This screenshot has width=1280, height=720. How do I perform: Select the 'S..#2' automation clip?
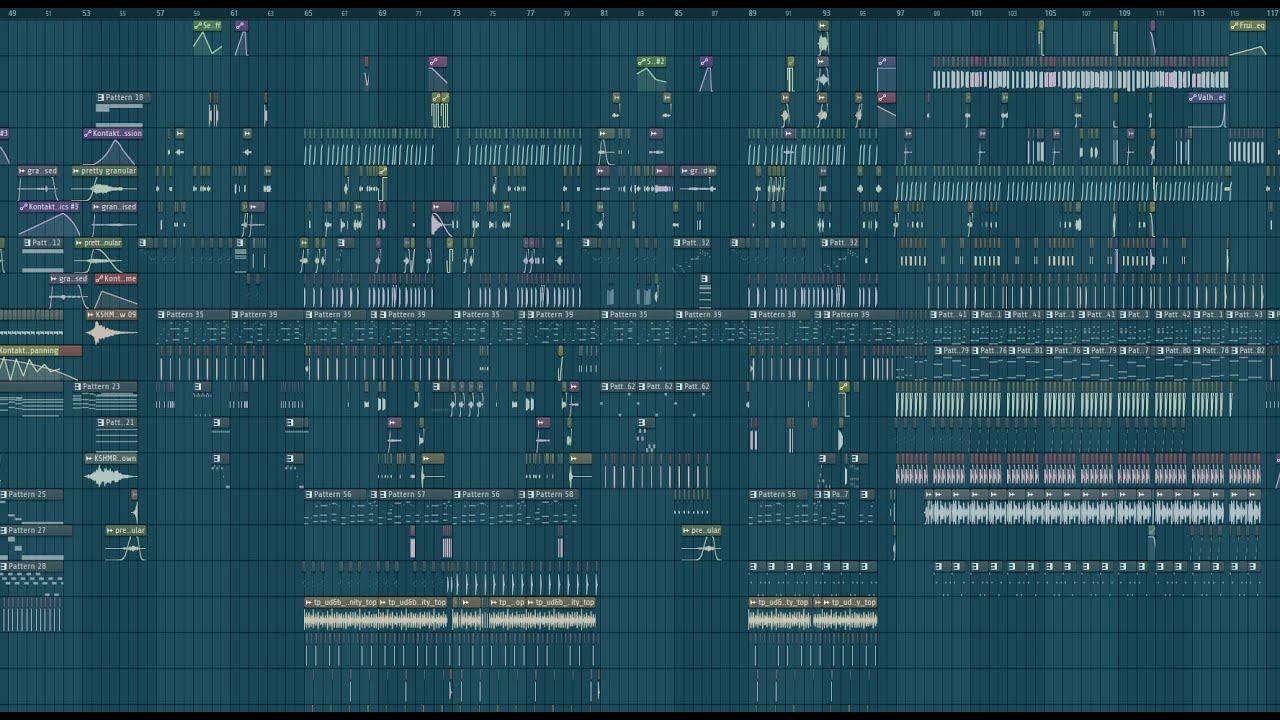(651, 61)
